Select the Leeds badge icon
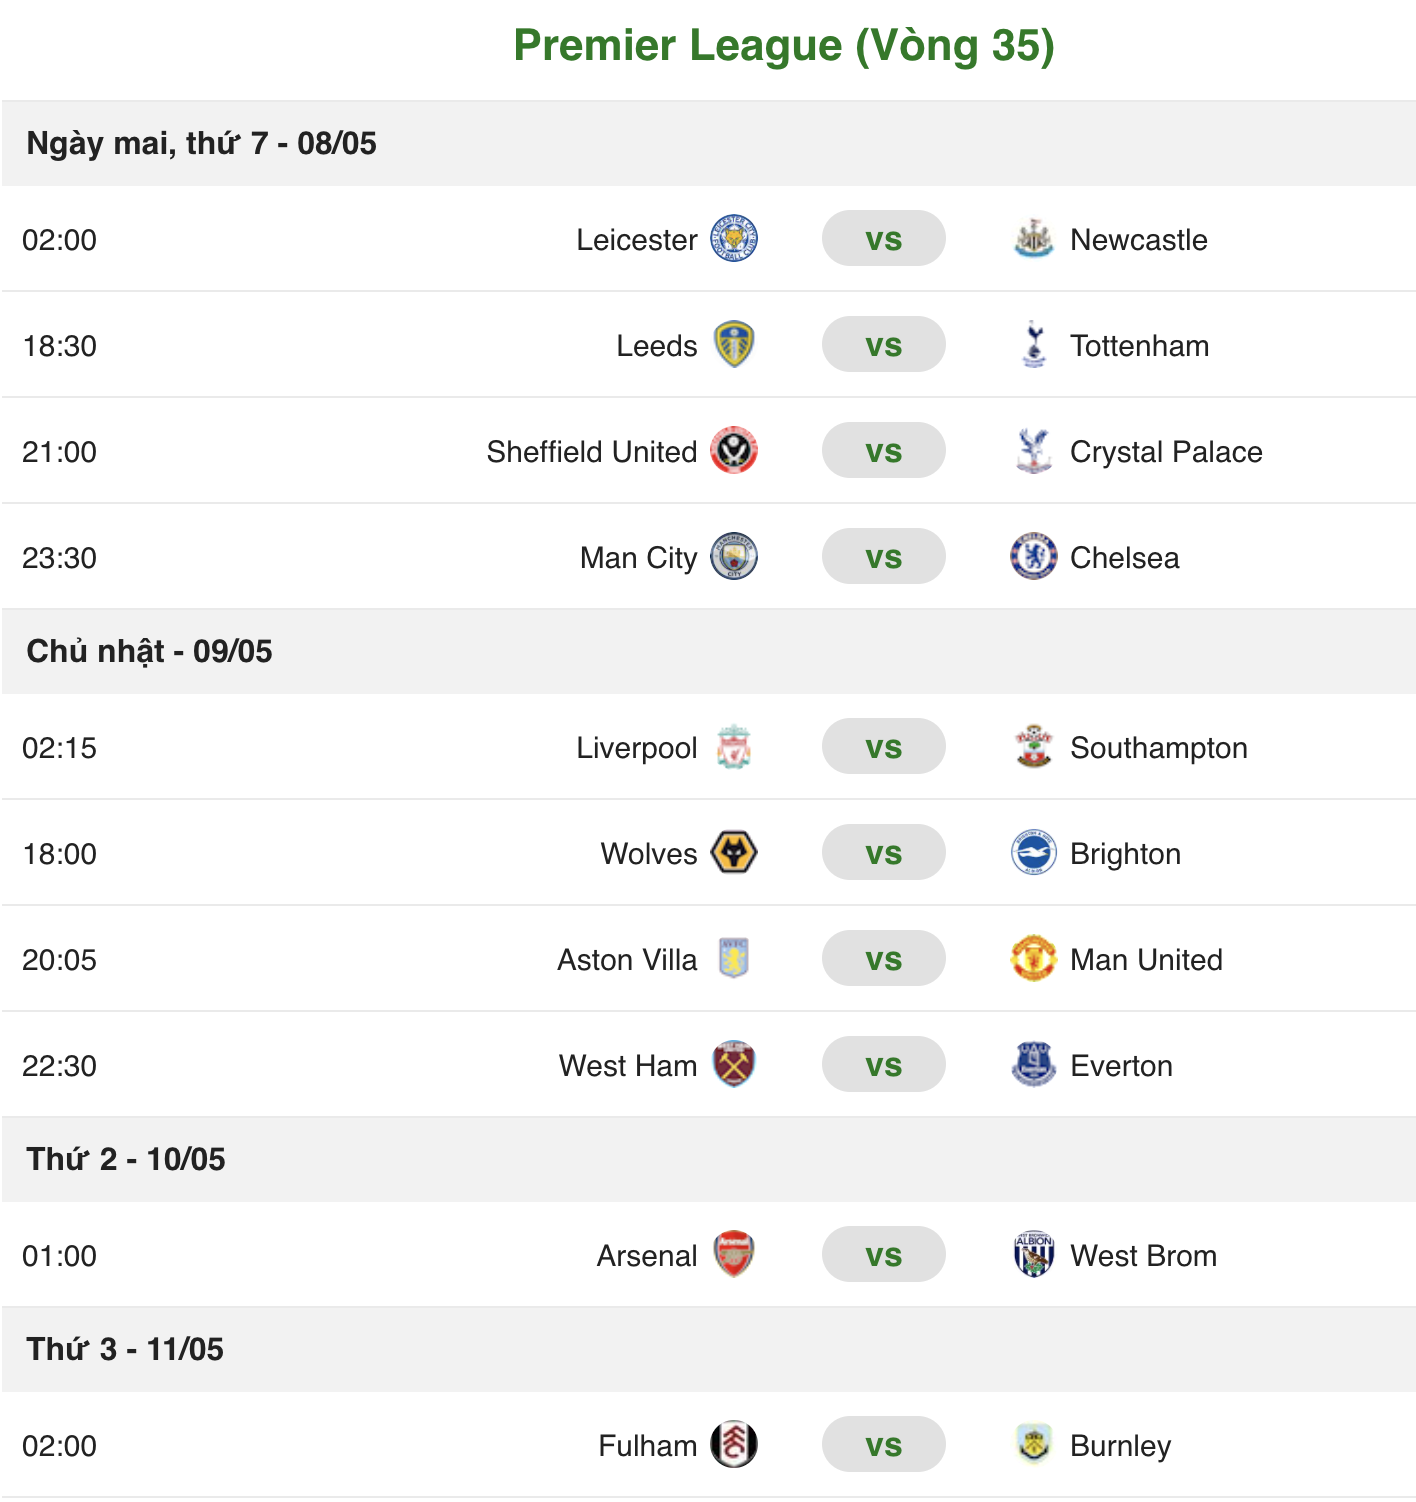 (735, 345)
